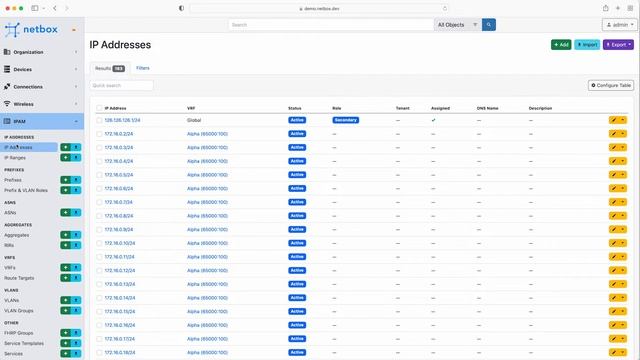Click the green Add button
The height and width of the screenshot is (360, 640).
coord(561,44)
